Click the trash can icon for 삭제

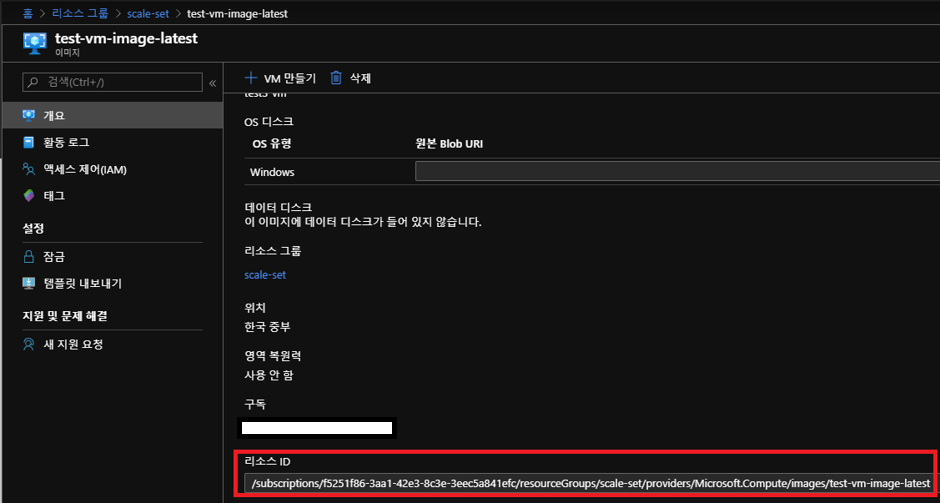click(x=336, y=78)
